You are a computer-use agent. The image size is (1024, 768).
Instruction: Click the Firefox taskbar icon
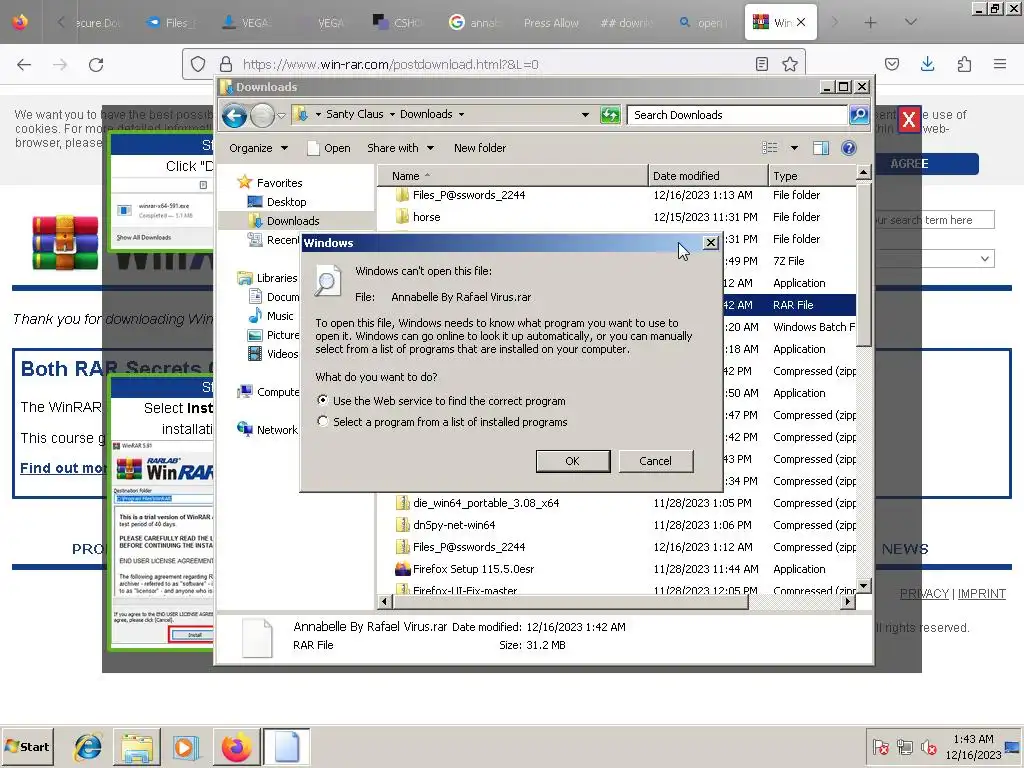[236, 746]
